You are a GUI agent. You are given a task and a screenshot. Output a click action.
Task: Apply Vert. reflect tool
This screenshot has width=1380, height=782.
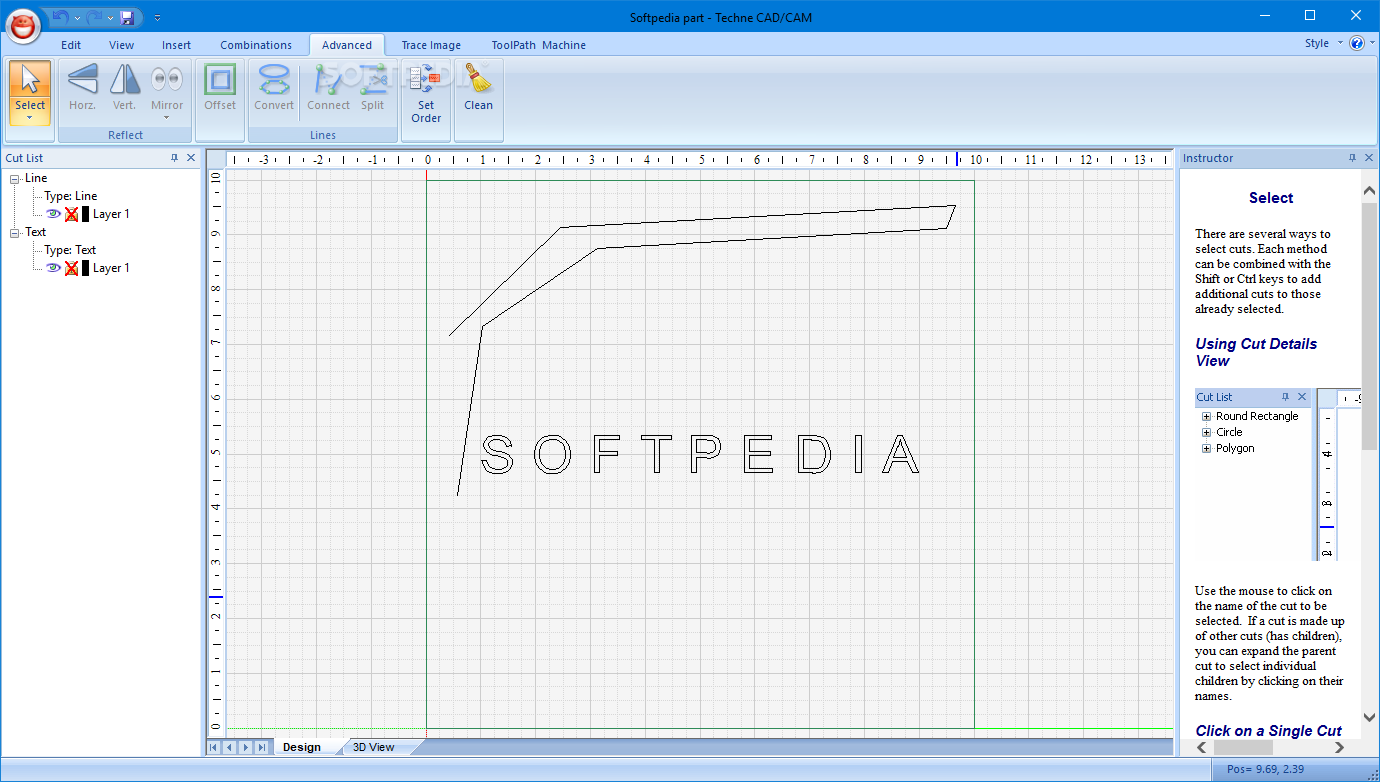point(124,86)
